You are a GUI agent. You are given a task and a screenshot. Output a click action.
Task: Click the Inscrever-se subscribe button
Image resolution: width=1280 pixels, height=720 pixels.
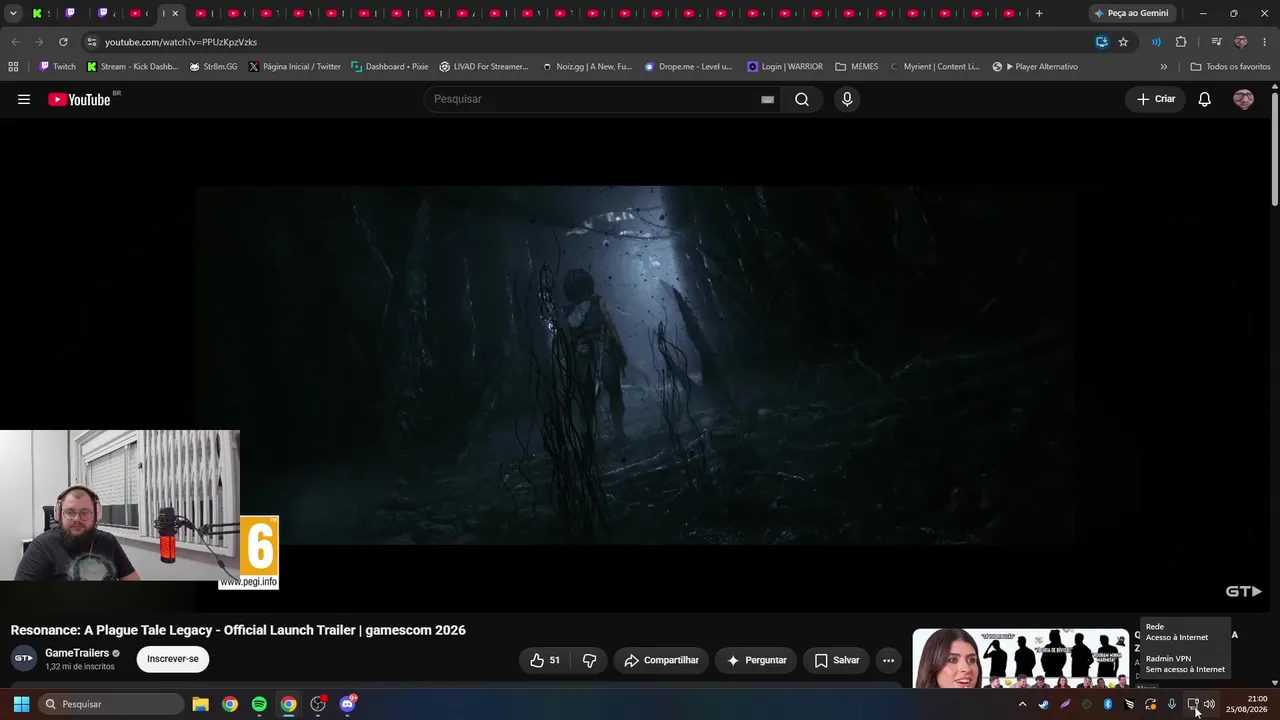point(173,659)
